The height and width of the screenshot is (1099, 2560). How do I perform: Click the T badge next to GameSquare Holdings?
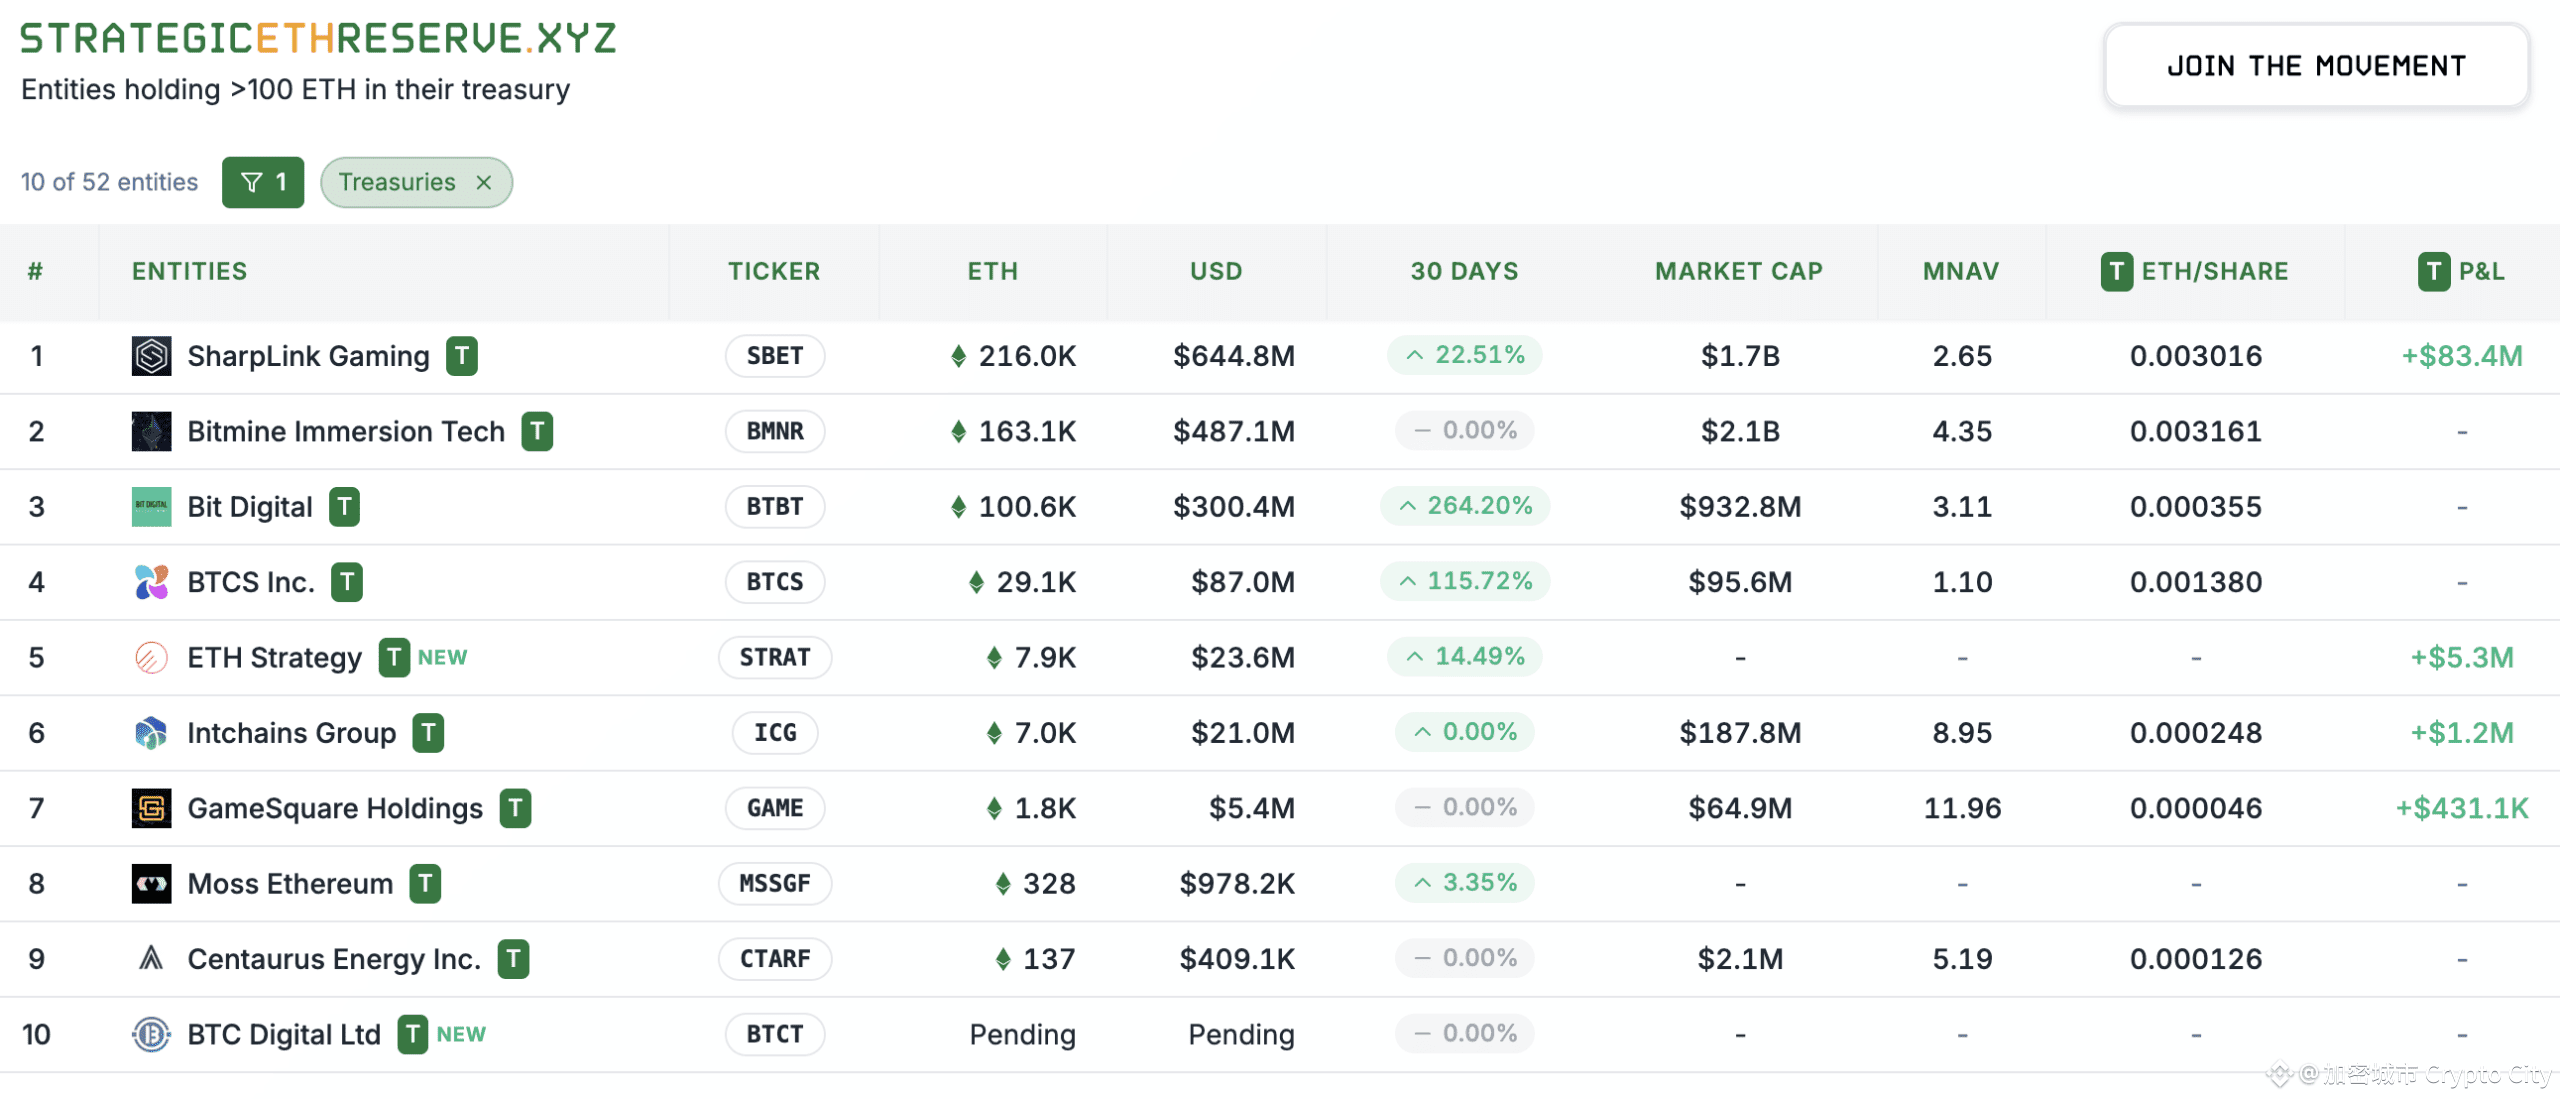click(515, 808)
